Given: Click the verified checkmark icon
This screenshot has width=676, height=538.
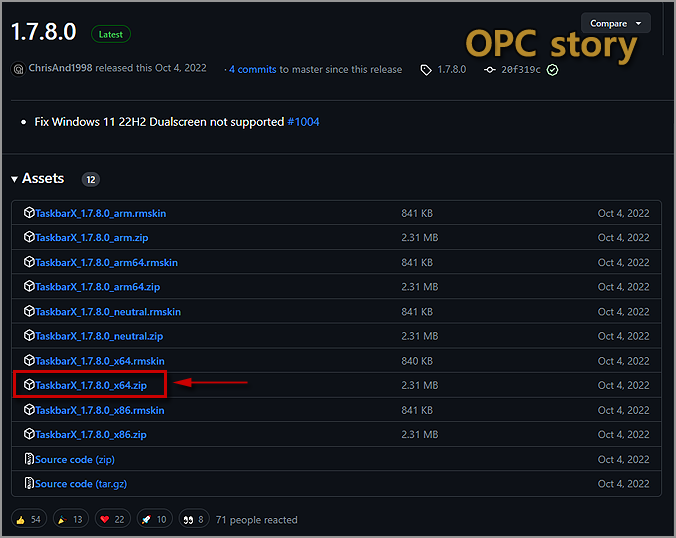Looking at the screenshot, I should point(552,70).
